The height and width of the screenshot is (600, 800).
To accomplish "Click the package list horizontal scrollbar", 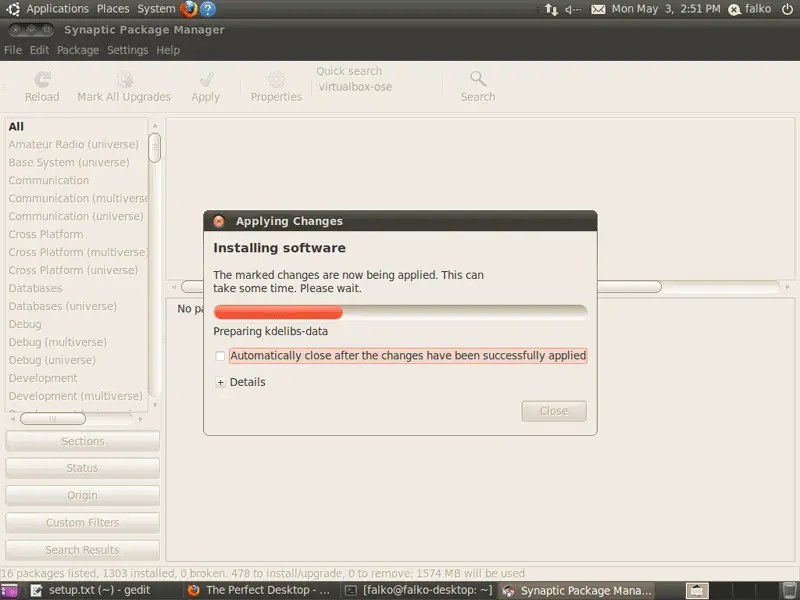I will point(421,287).
